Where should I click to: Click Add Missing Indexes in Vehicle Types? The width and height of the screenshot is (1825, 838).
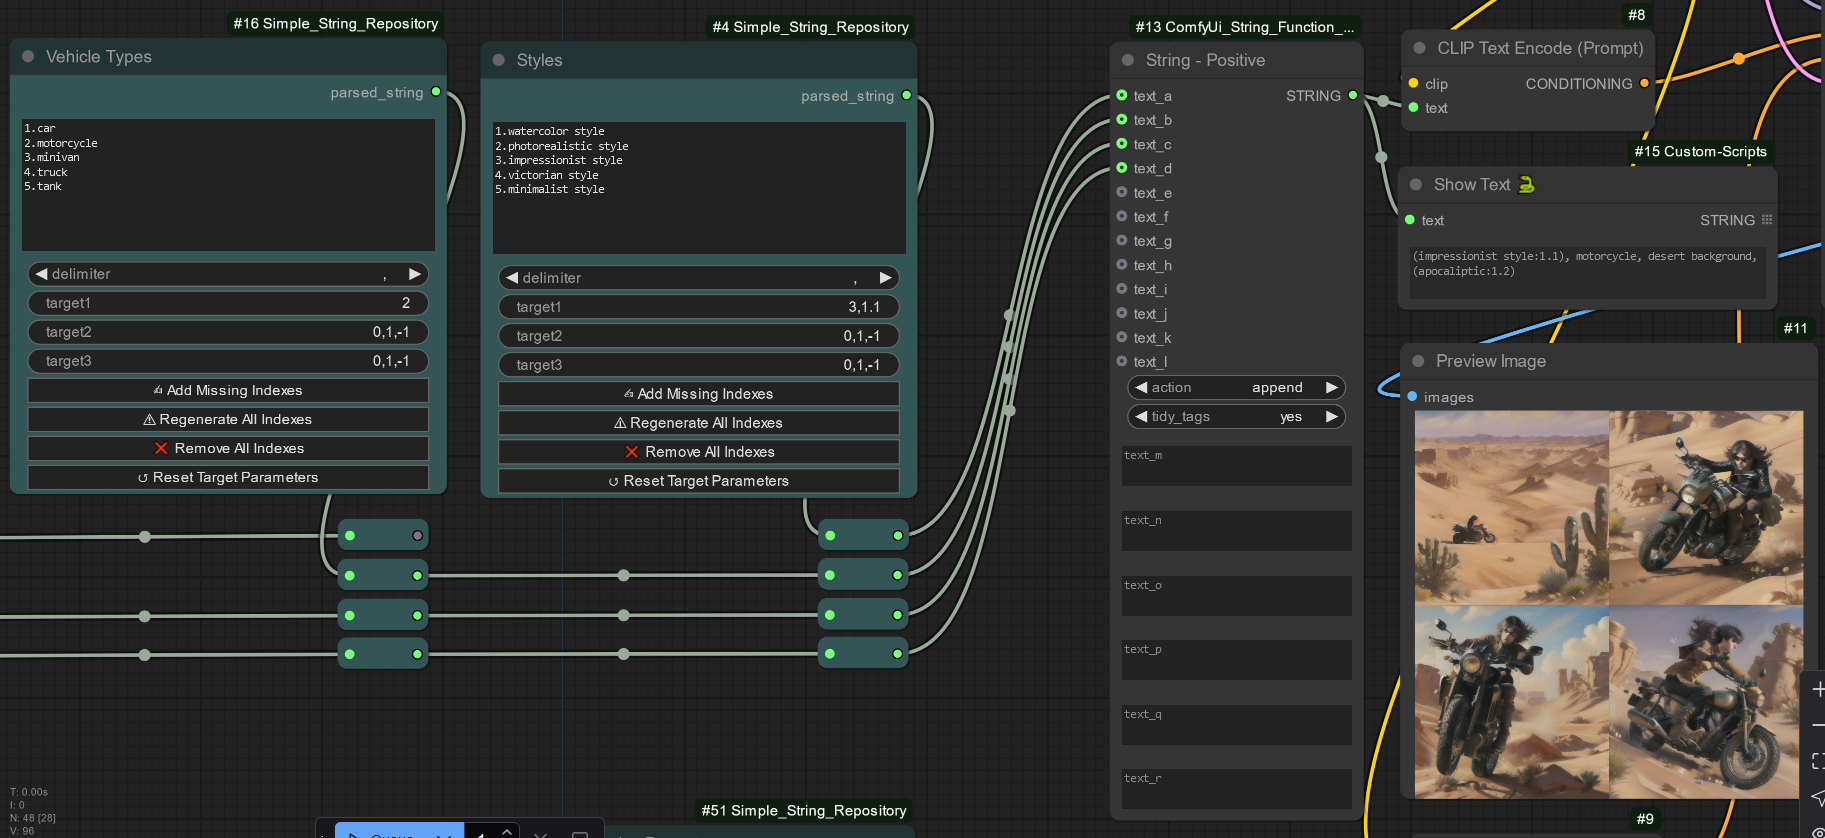tap(228, 390)
